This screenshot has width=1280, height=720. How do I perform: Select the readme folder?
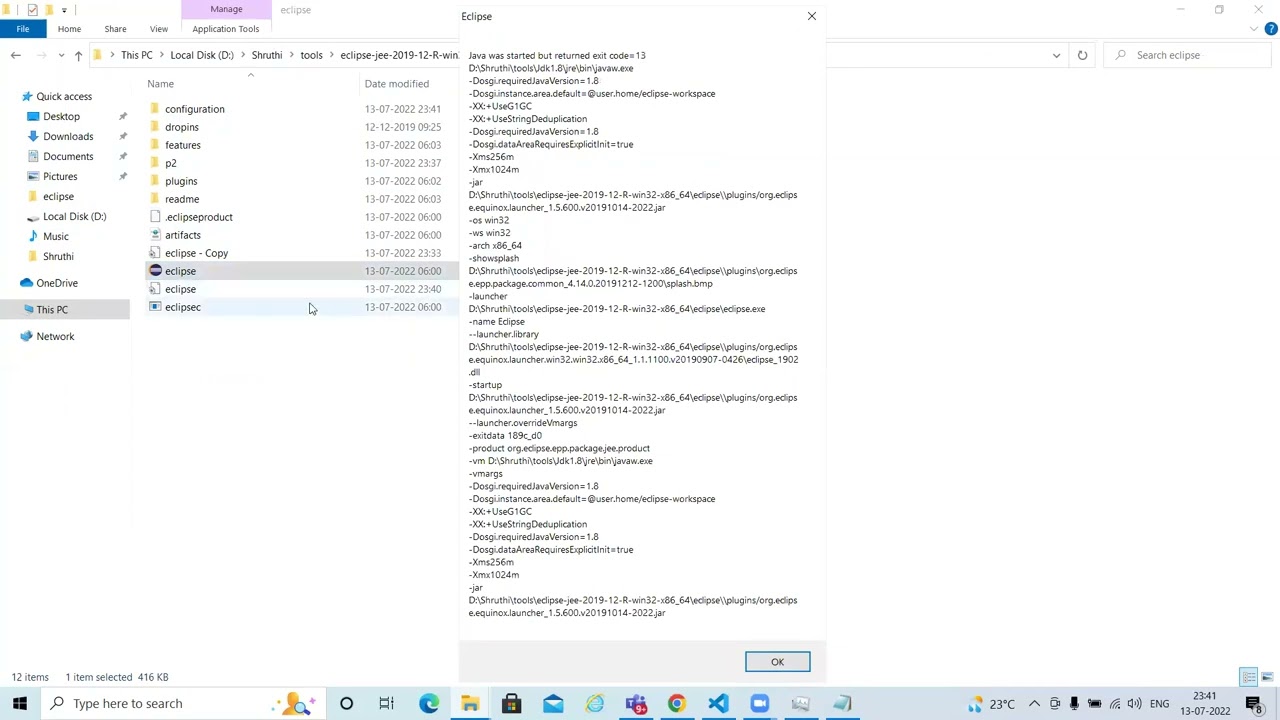click(x=182, y=199)
